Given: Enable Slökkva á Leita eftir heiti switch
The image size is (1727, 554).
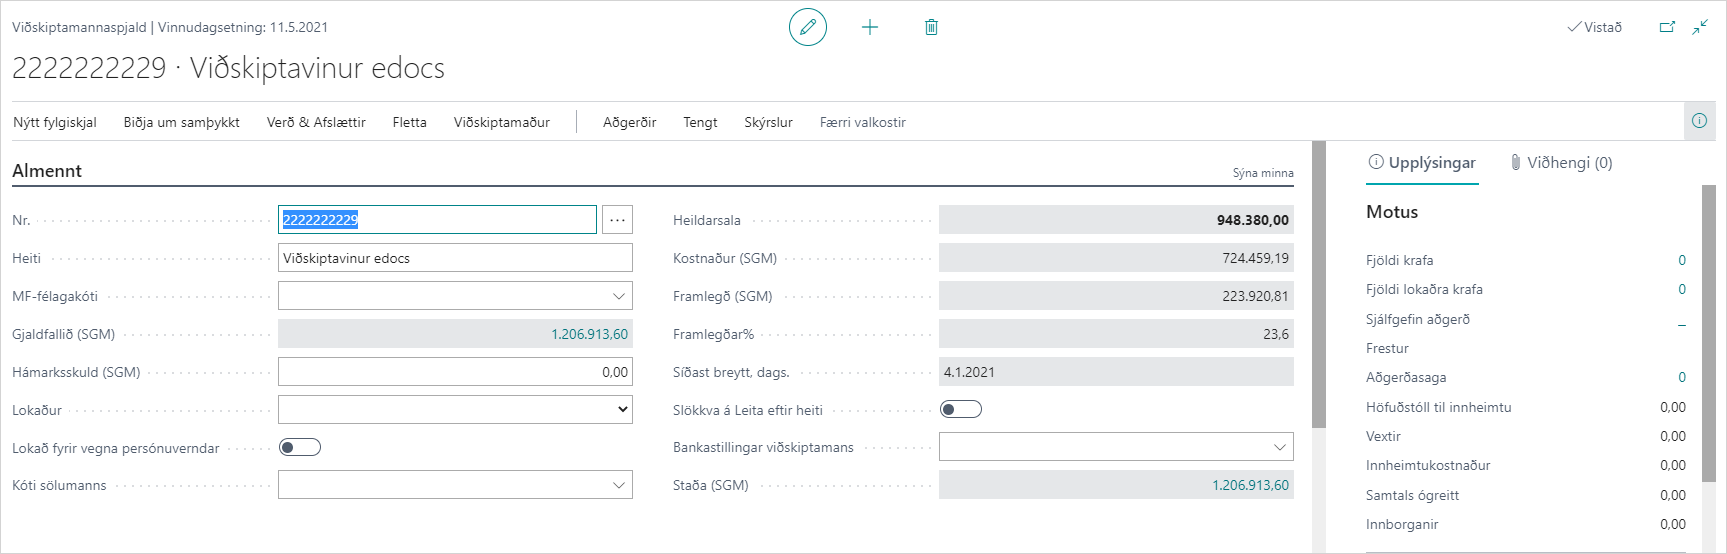Looking at the screenshot, I should pos(961,409).
